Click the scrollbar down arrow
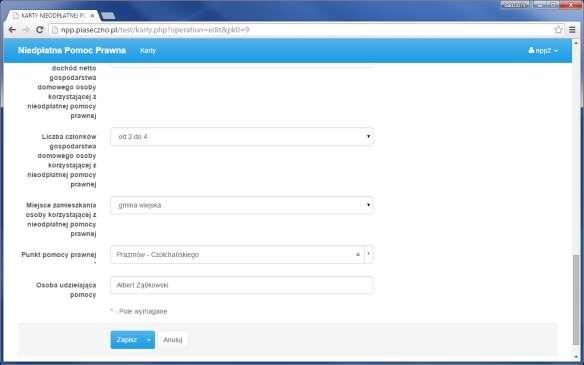This screenshot has width=584, height=365. click(x=576, y=358)
